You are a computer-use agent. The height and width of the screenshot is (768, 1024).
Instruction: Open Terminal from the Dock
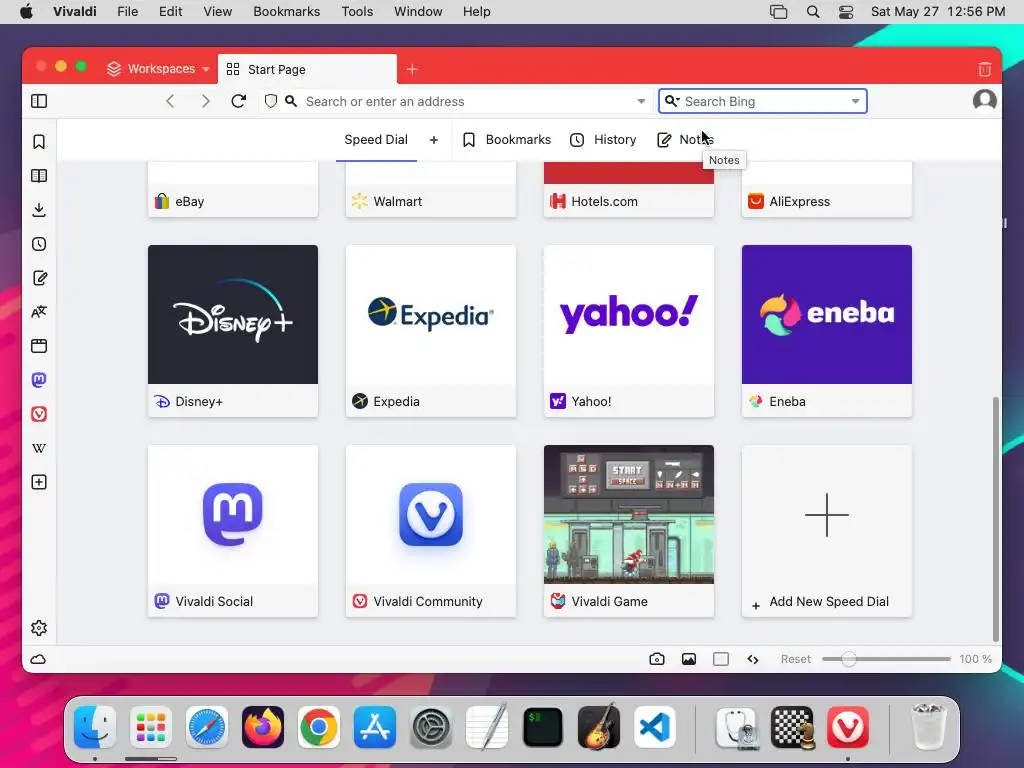543,727
